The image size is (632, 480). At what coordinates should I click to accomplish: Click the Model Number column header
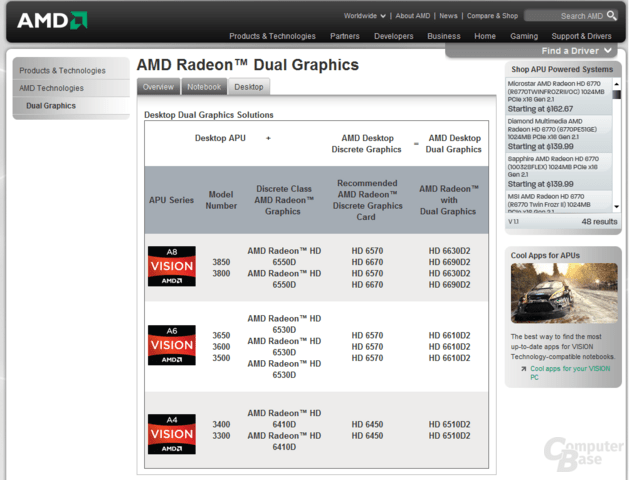(x=221, y=200)
